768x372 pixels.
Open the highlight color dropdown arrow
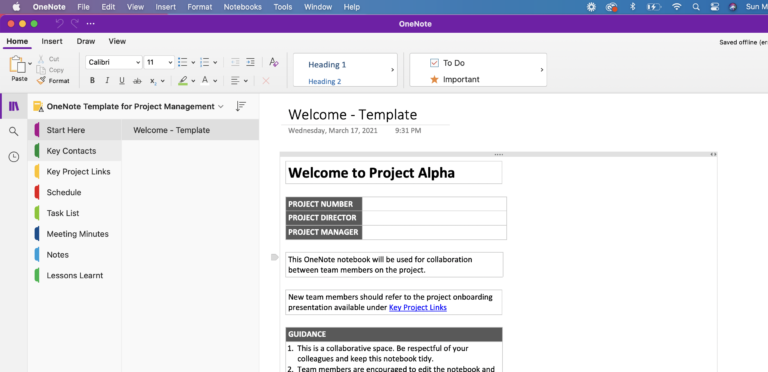[193, 81]
